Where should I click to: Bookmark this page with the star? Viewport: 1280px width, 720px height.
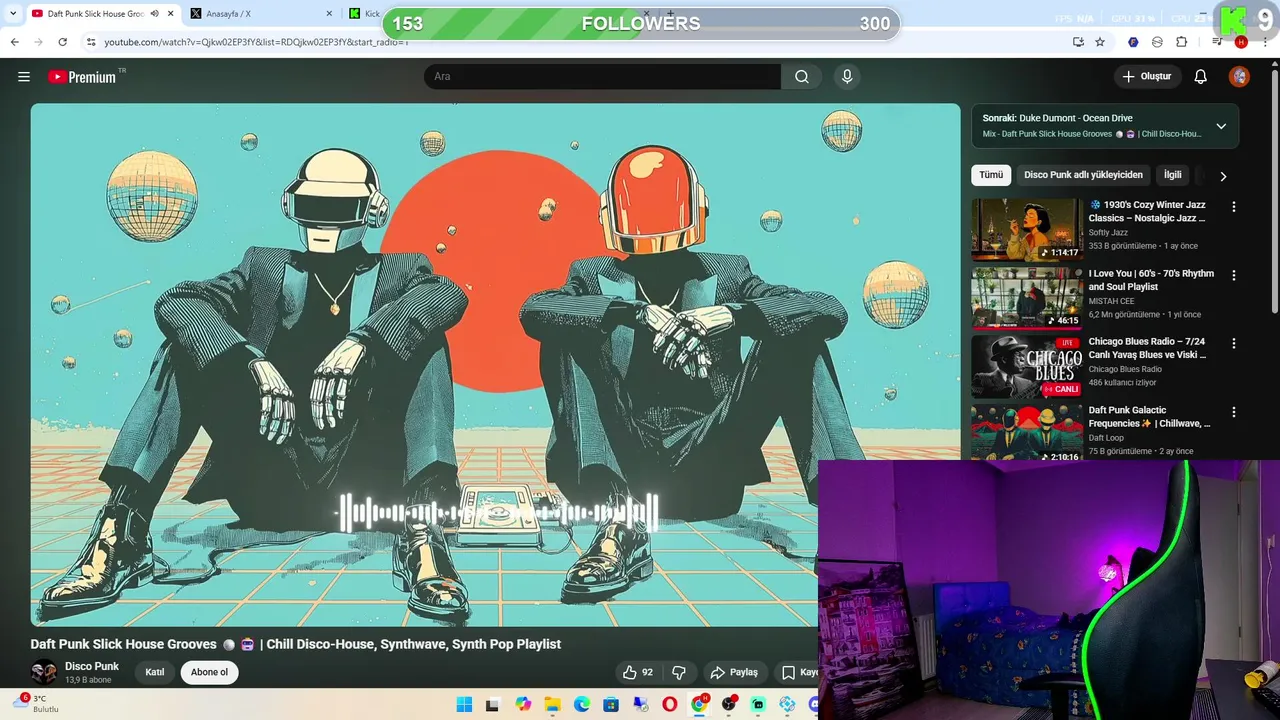pyautogui.click(x=1100, y=42)
